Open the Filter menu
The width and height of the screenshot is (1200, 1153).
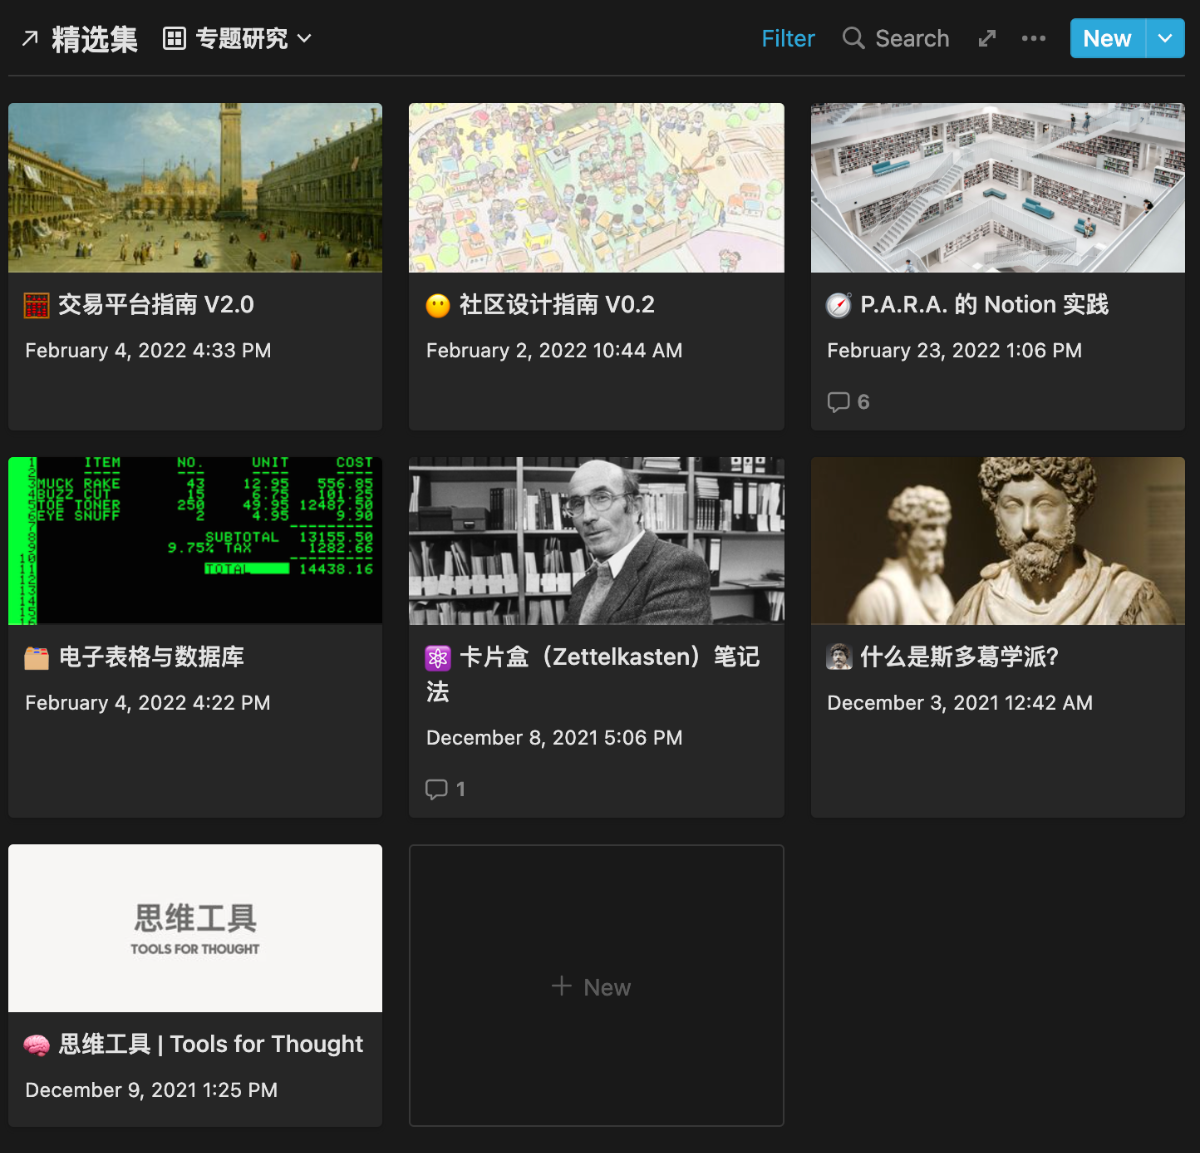point(788,39)
